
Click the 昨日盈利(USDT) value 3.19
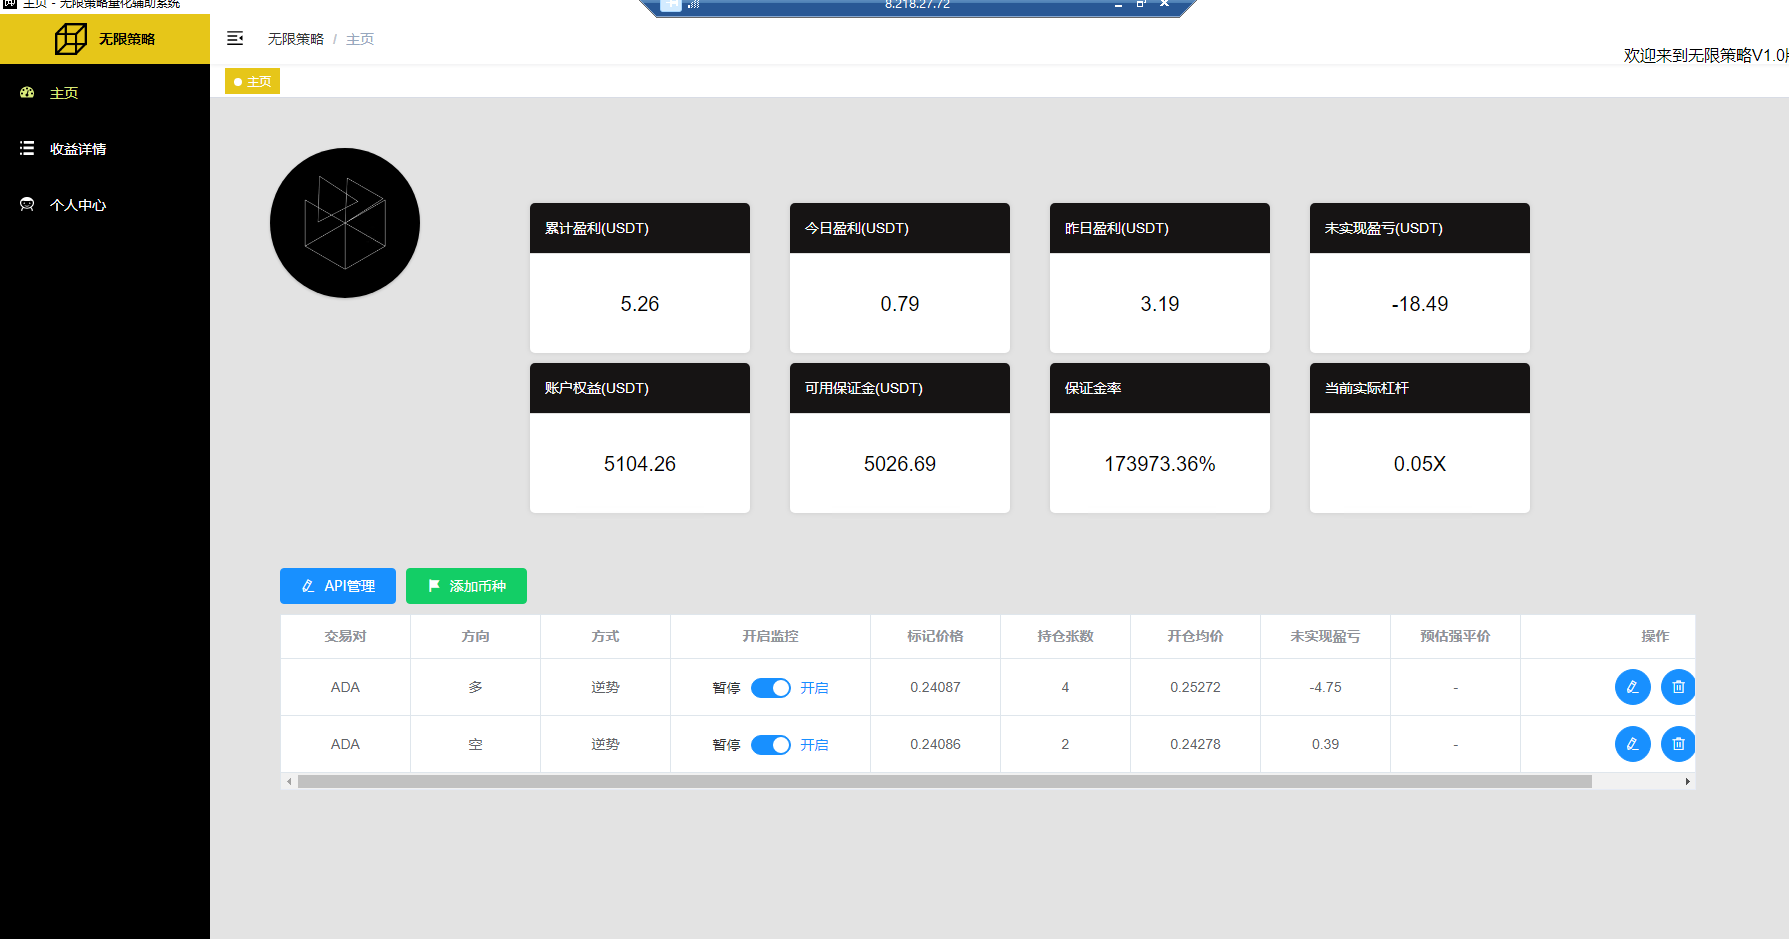[1160, 304]
